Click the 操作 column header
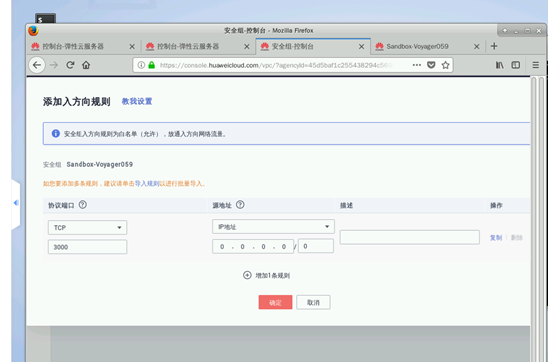This screenshot has height=362, width=548. click(496, 206)
